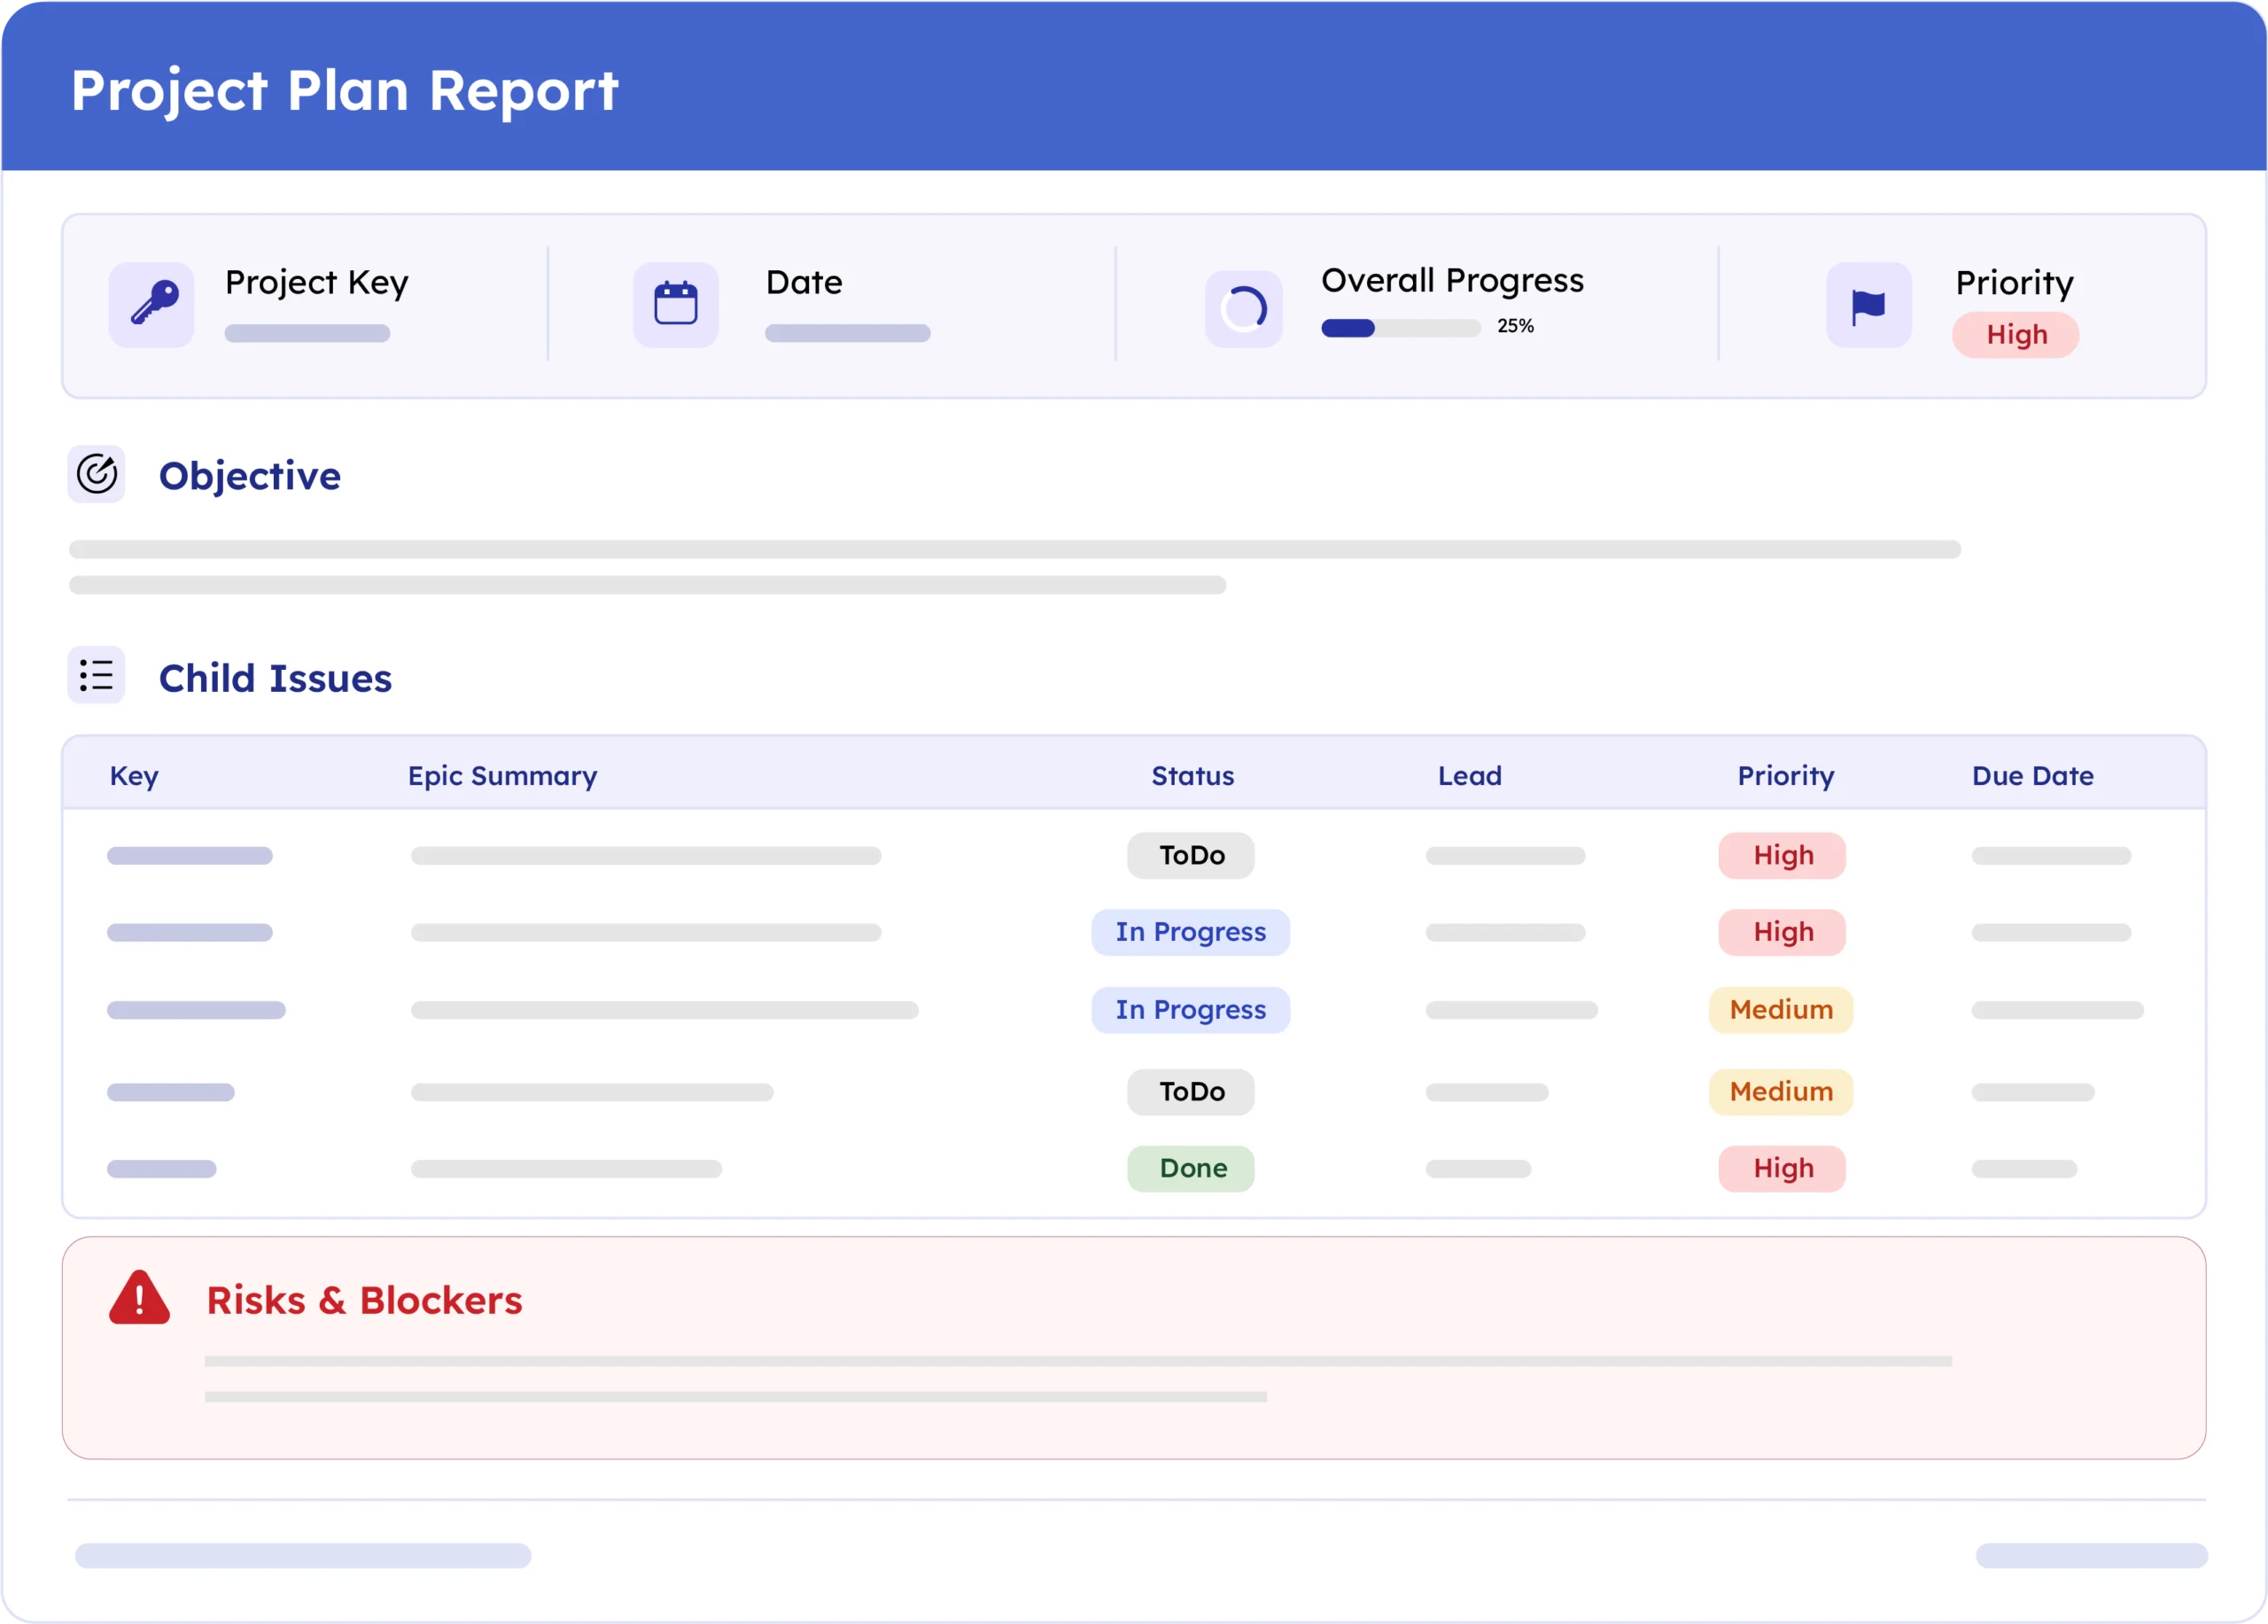Click the Objective section heading

click(x=250, y=476)
